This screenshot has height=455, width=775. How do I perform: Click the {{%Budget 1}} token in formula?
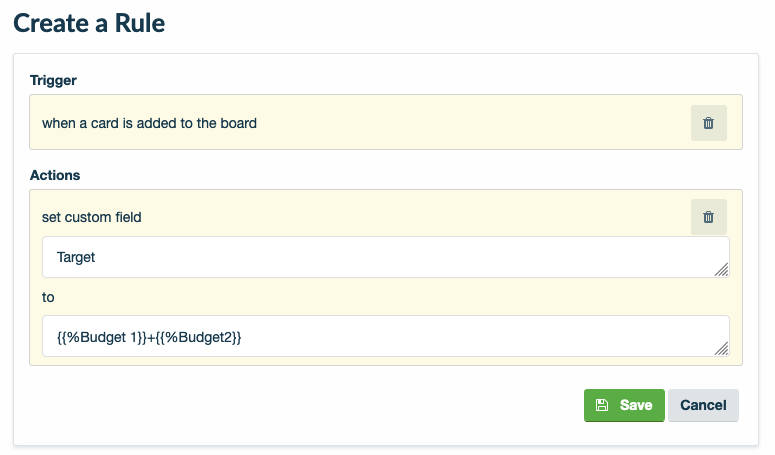pos(99,337)
